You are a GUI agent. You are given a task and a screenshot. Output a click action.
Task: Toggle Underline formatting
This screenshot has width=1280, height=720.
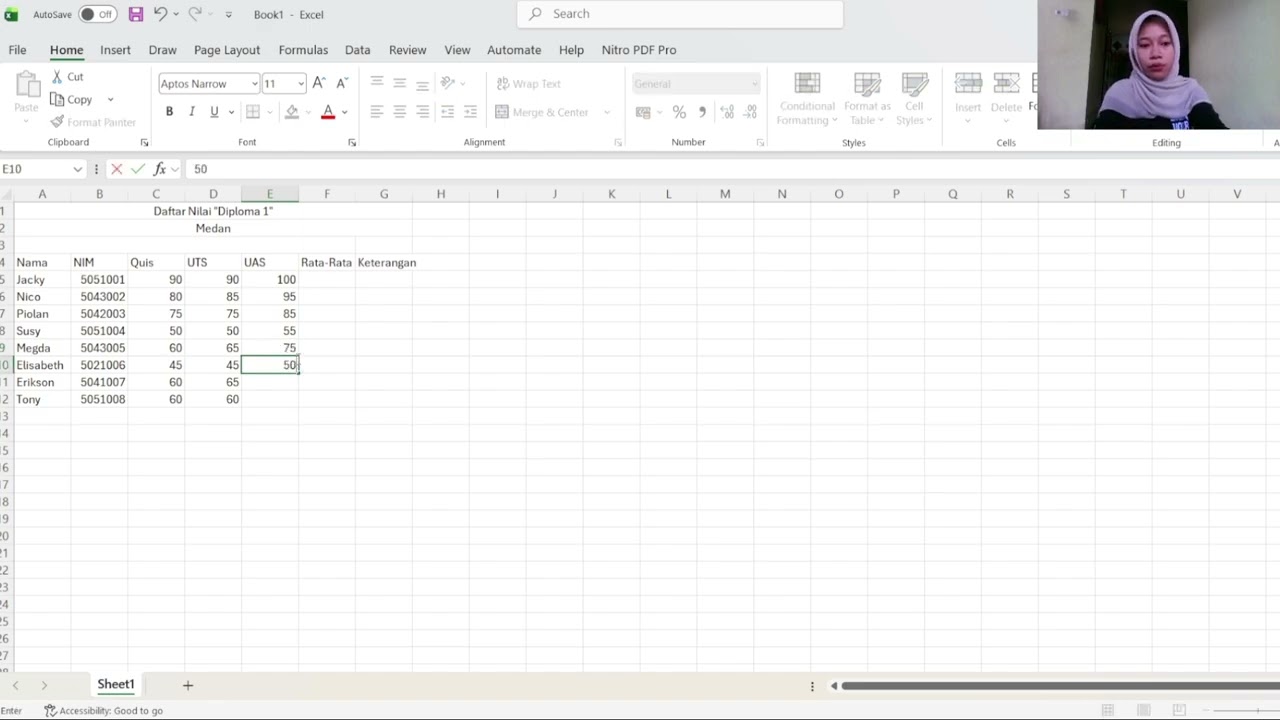coord(213,112)
